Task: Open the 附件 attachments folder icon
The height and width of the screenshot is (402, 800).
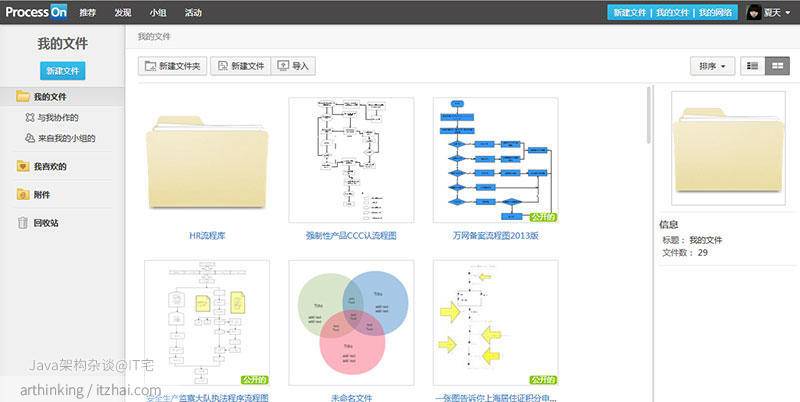Action: click(x=23, y=195)
